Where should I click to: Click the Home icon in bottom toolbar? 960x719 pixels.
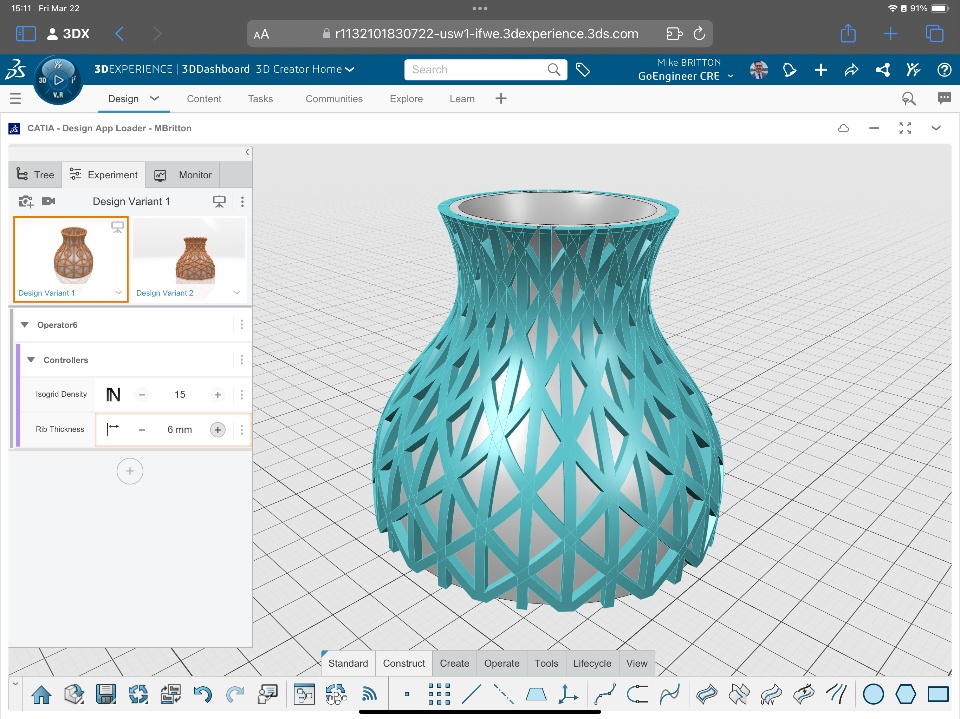pos(41,694)
